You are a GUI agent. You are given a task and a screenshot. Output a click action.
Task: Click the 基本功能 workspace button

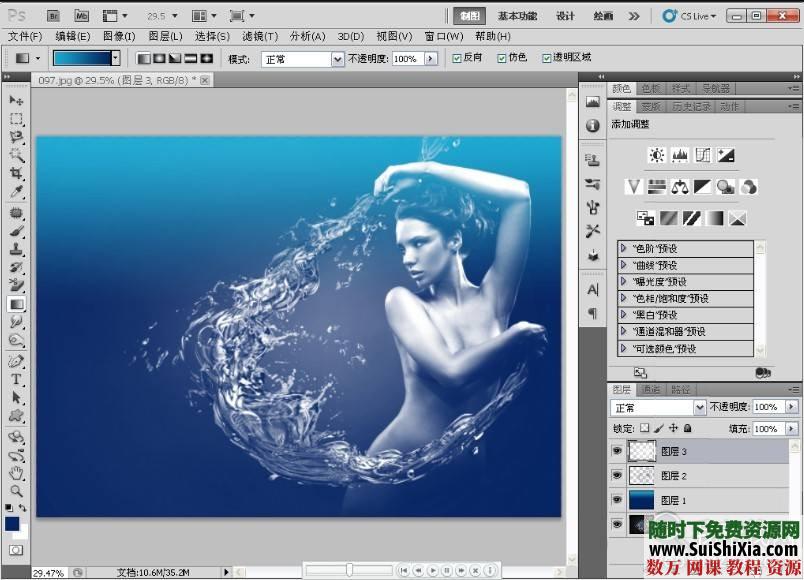tap(517, 16)
